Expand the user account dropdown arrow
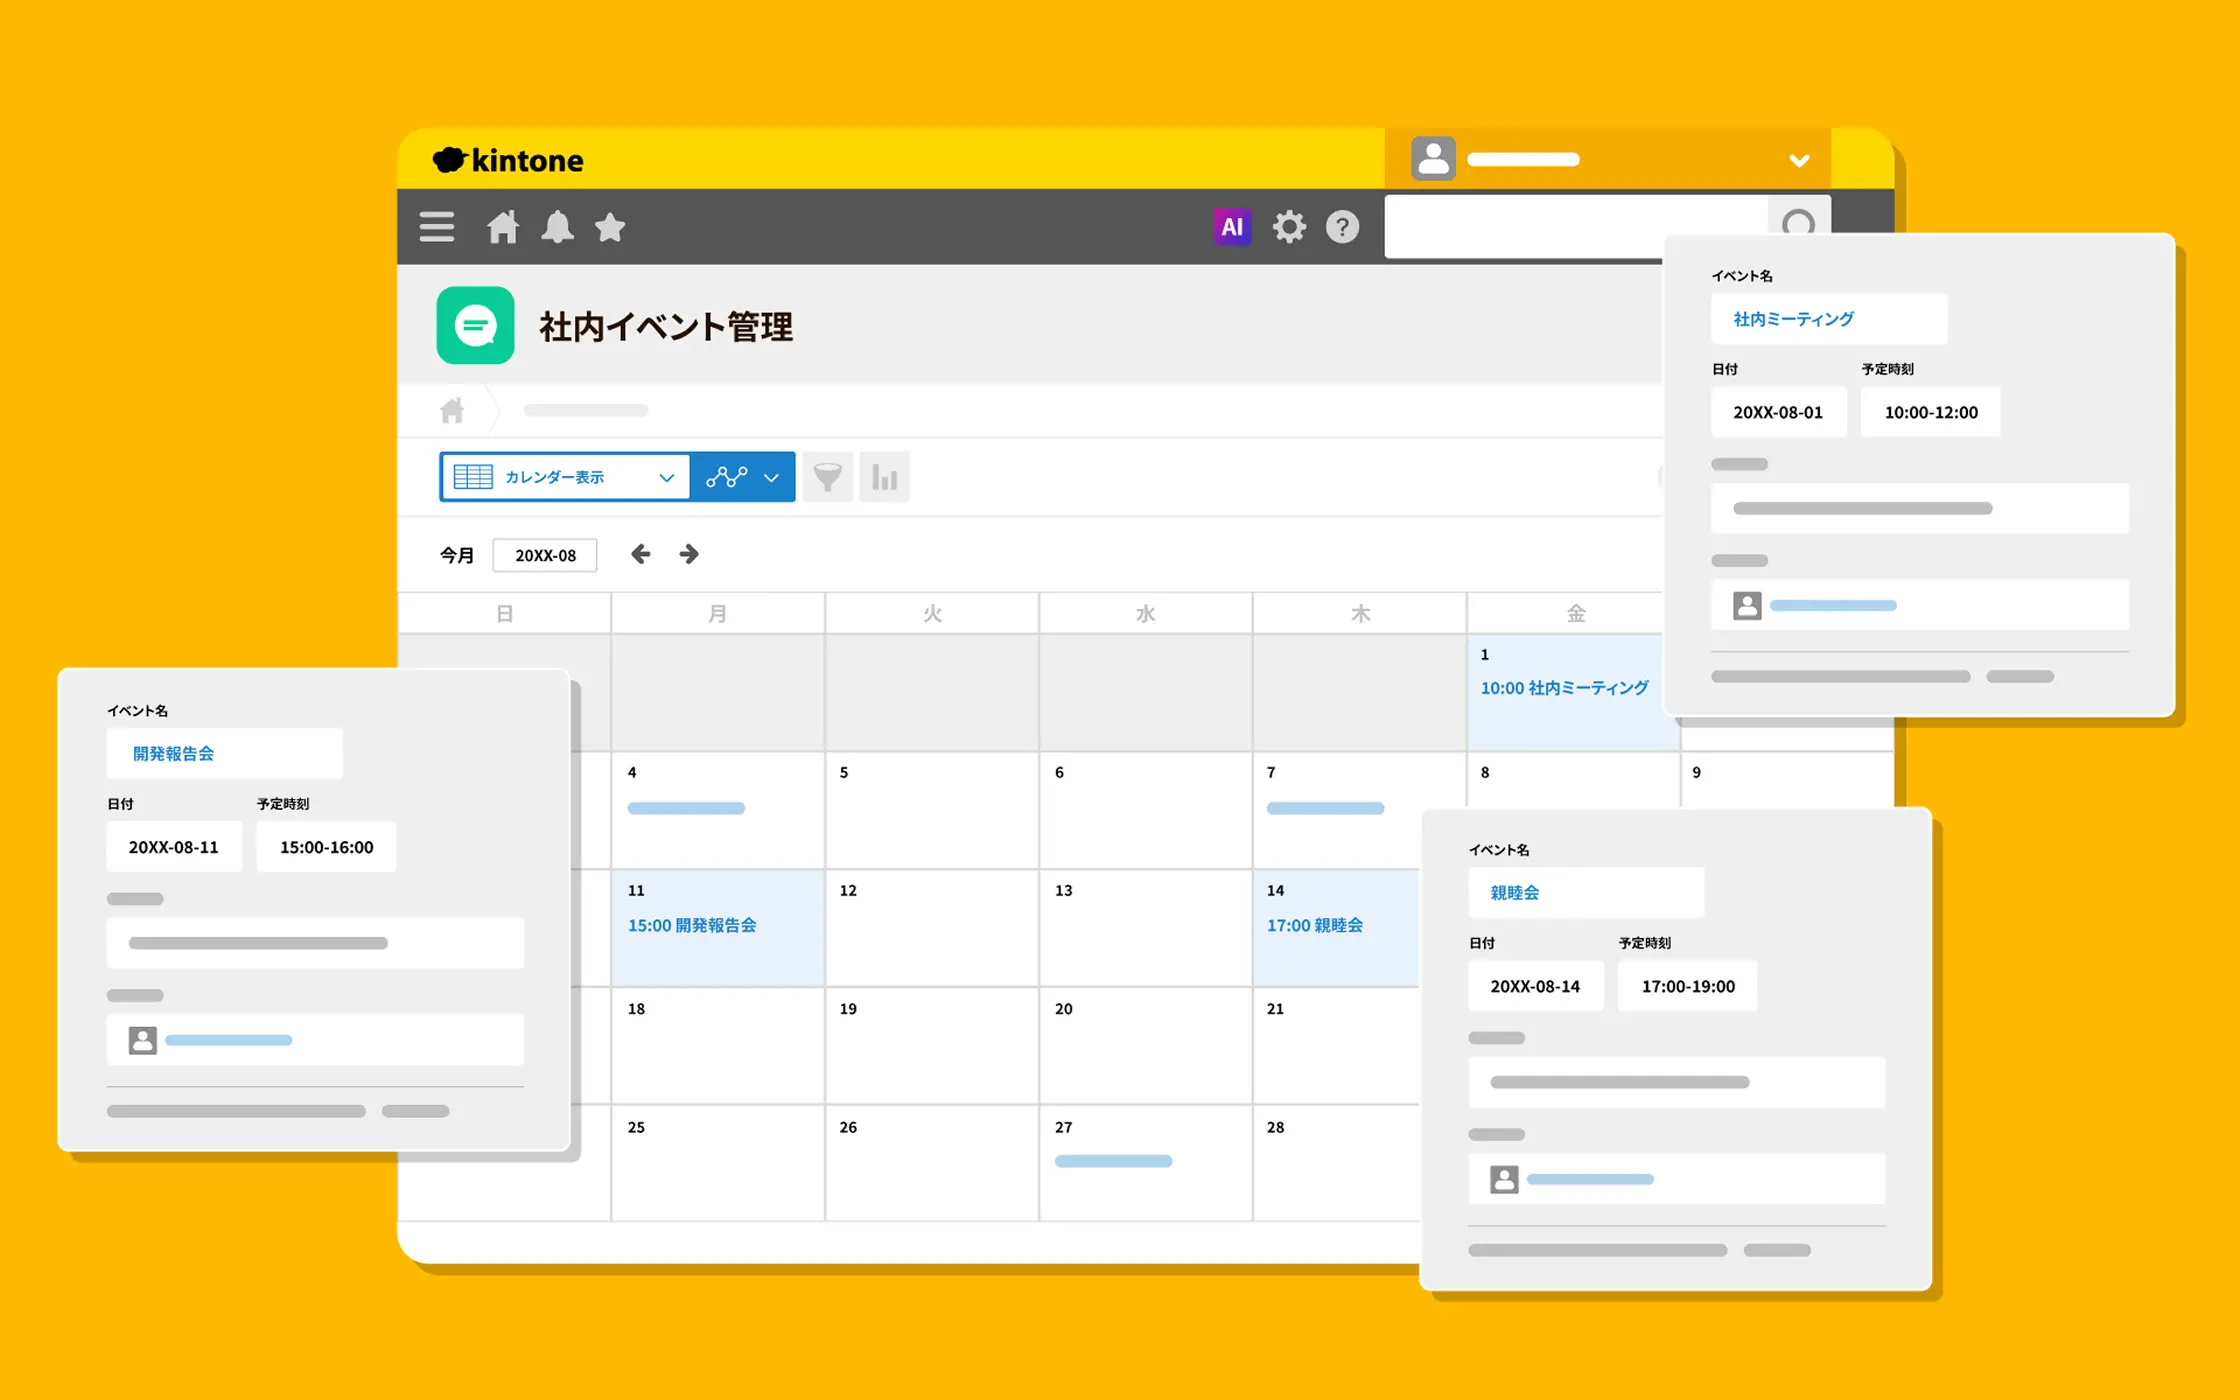 [x=1798, y=160]
